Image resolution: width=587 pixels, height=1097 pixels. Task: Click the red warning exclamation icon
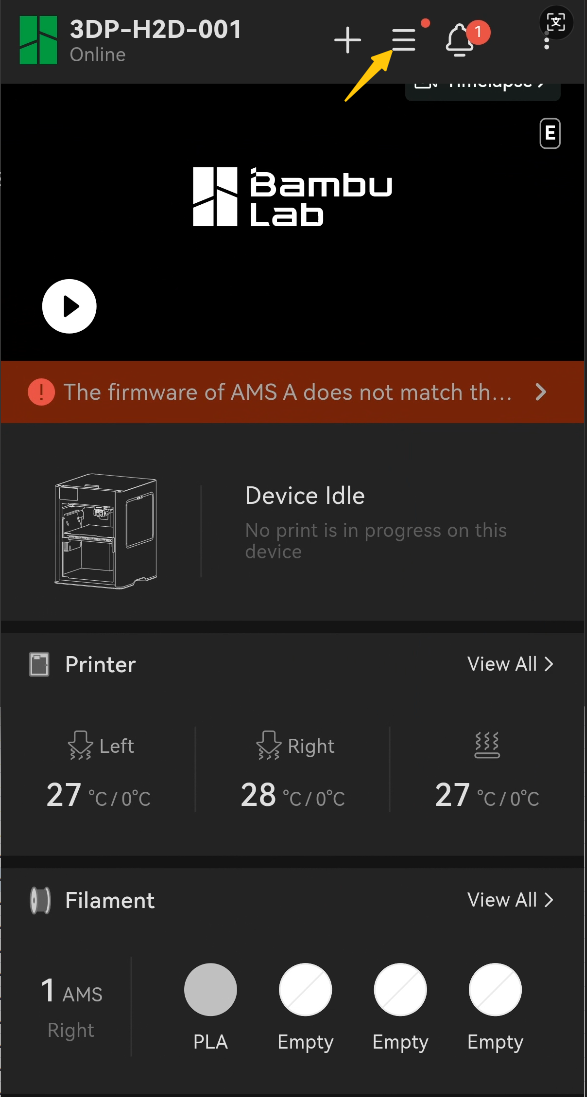41,392
